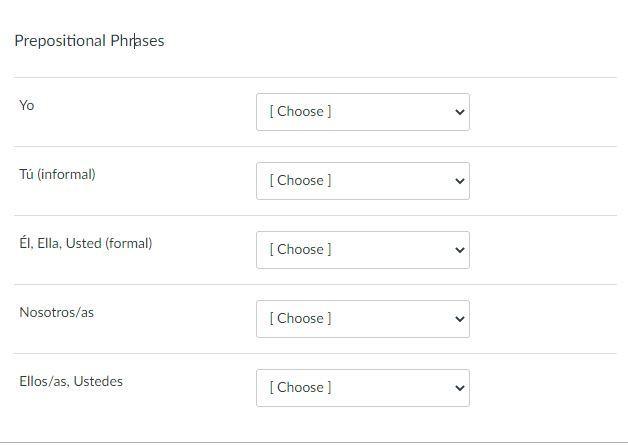Click the Prepositional Phrases heading
The width and height of the screenshot is (628, 446).
pos(89,41)
